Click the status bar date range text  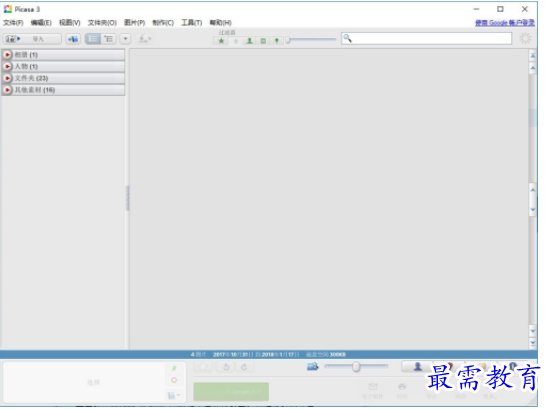(256, 354)
